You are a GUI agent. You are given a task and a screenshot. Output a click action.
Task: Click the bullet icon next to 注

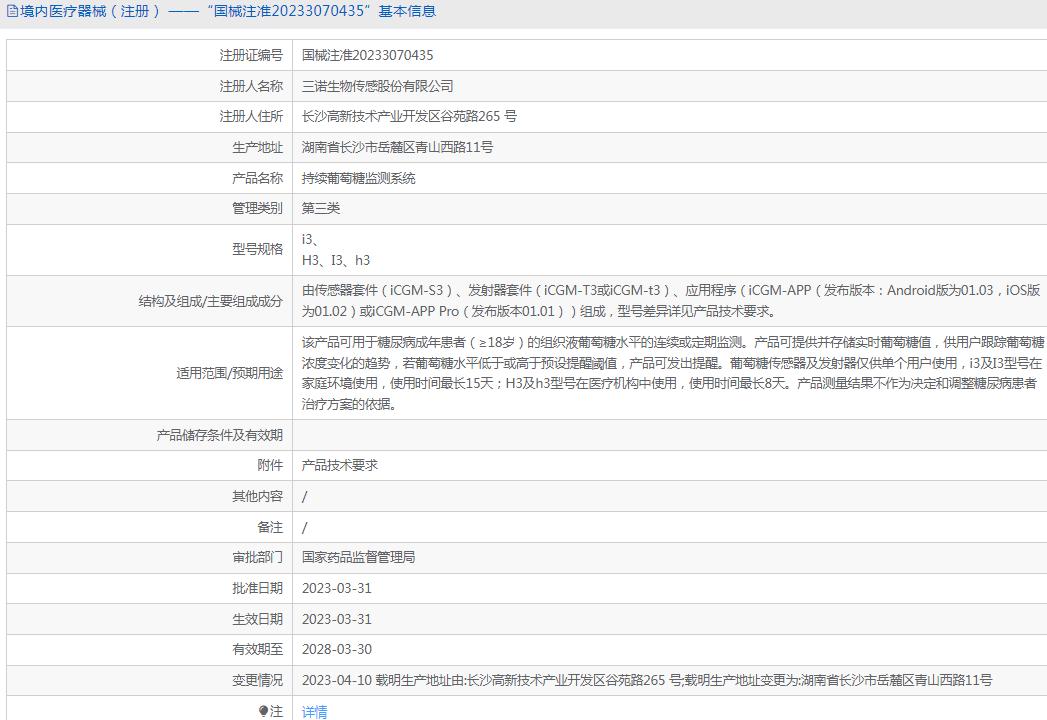[x=263, y=712]
